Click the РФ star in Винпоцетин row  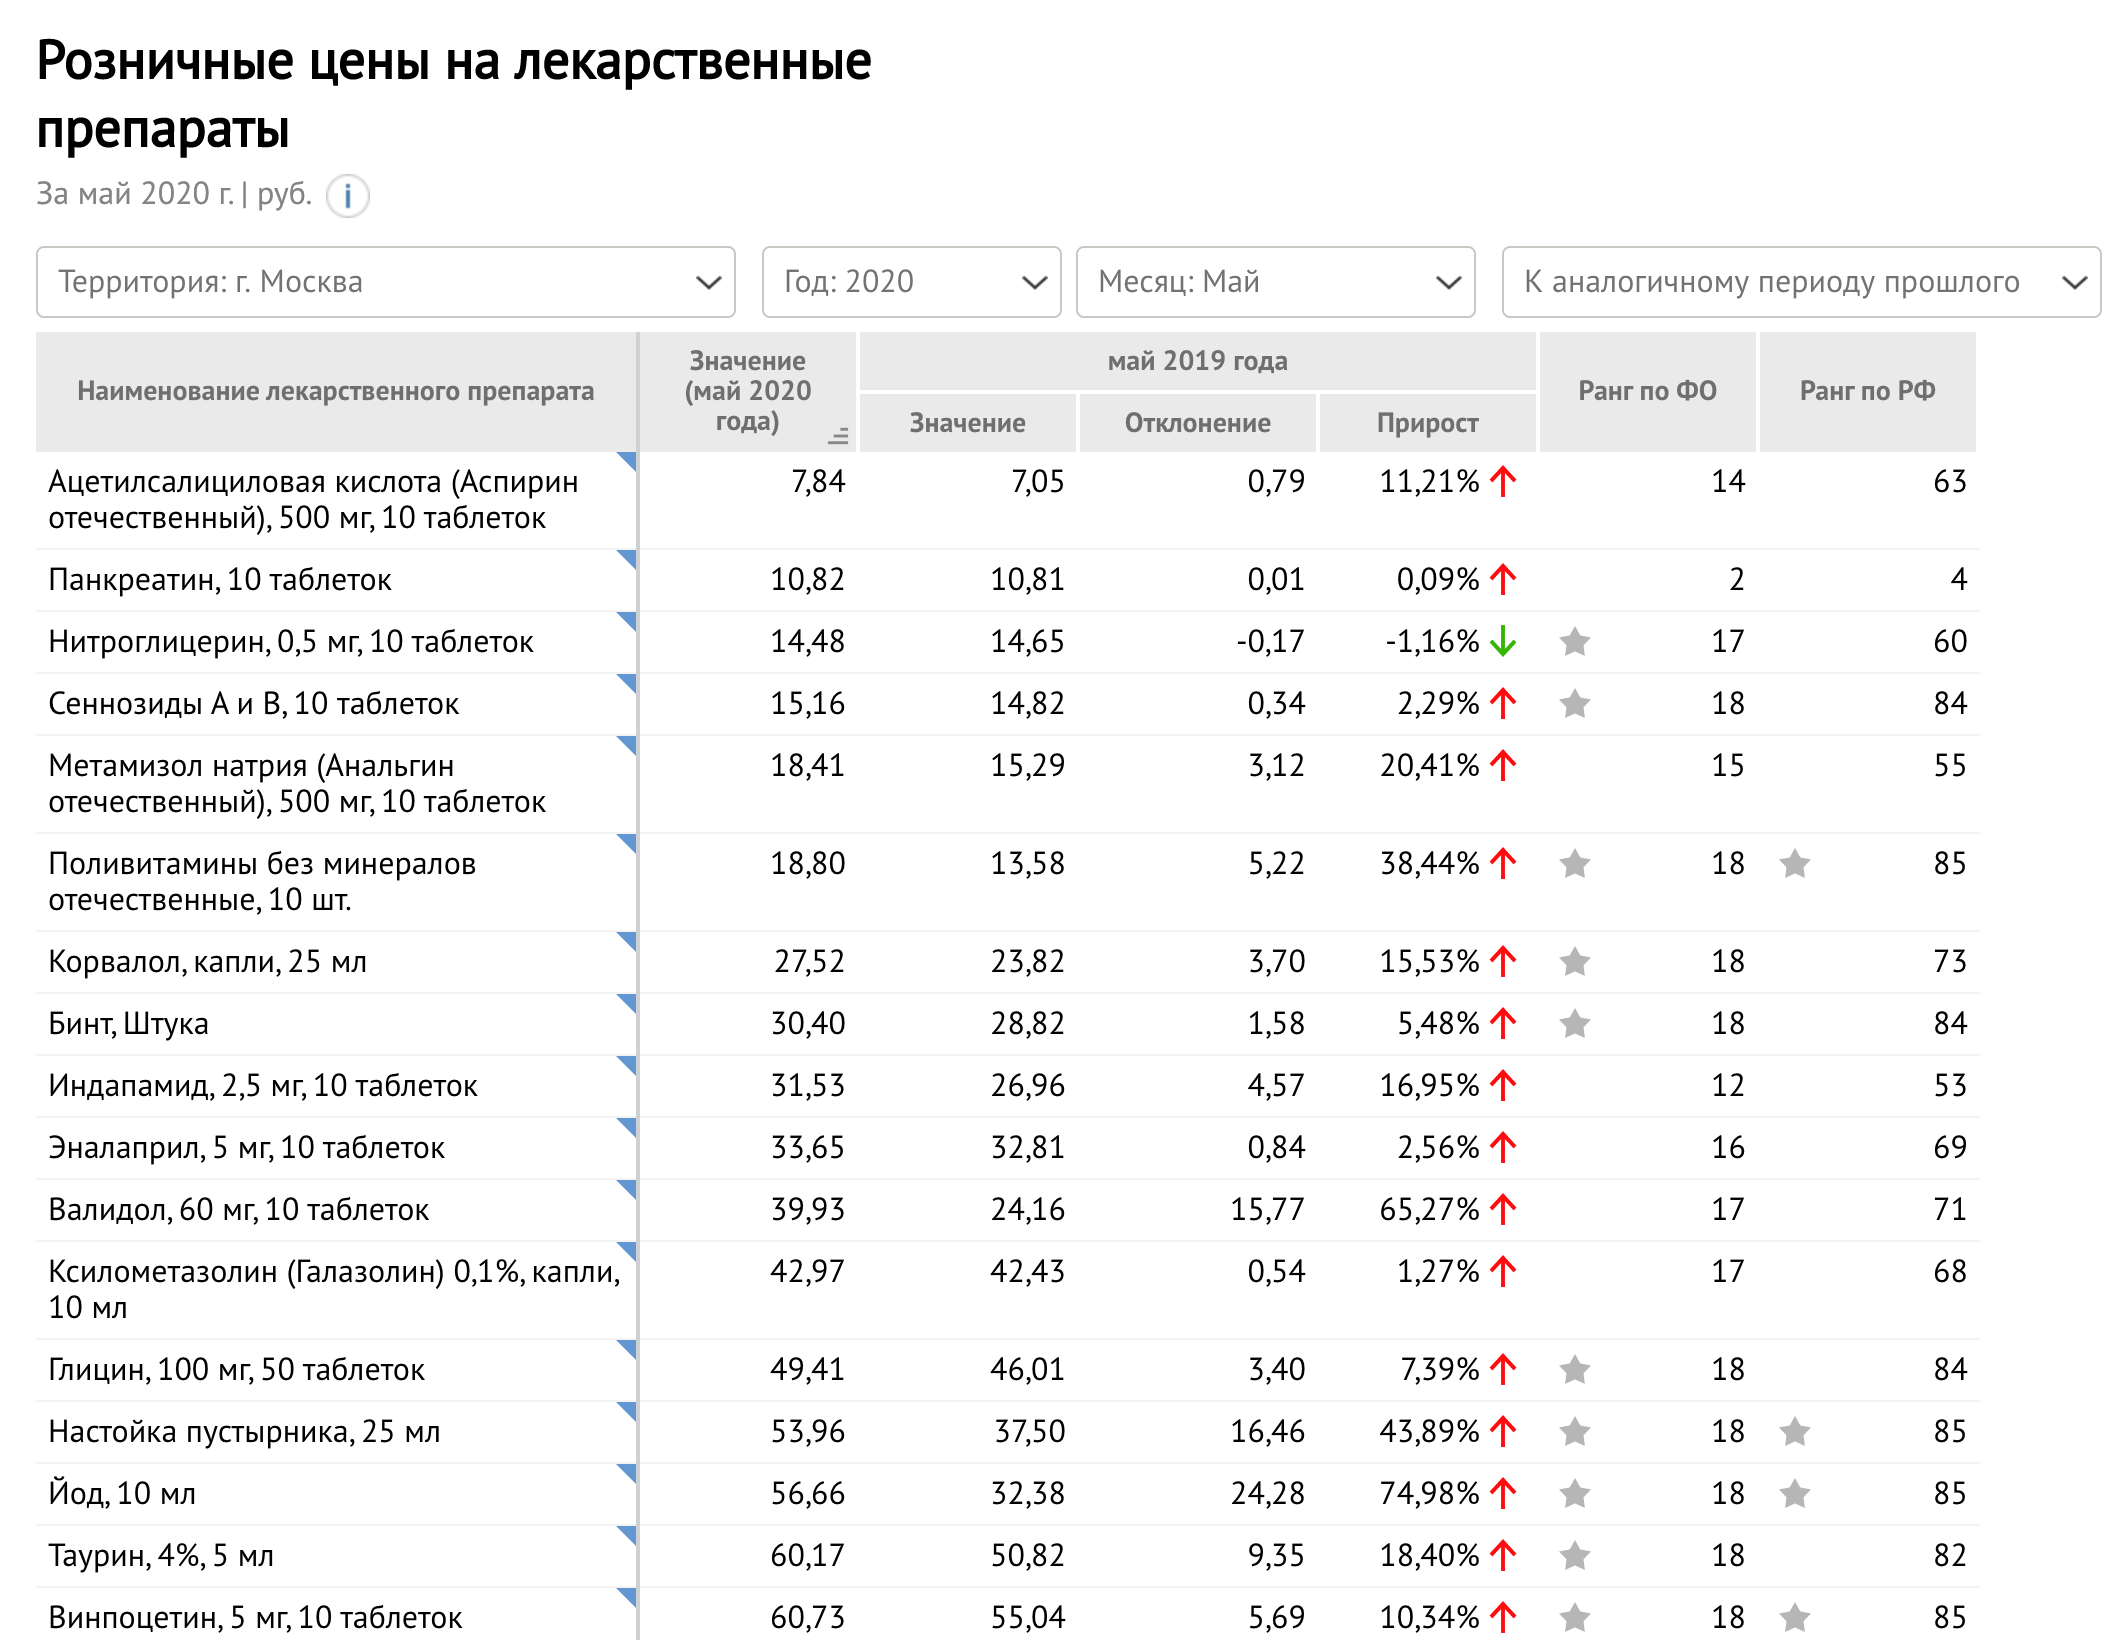[x=1795, y=1617]
